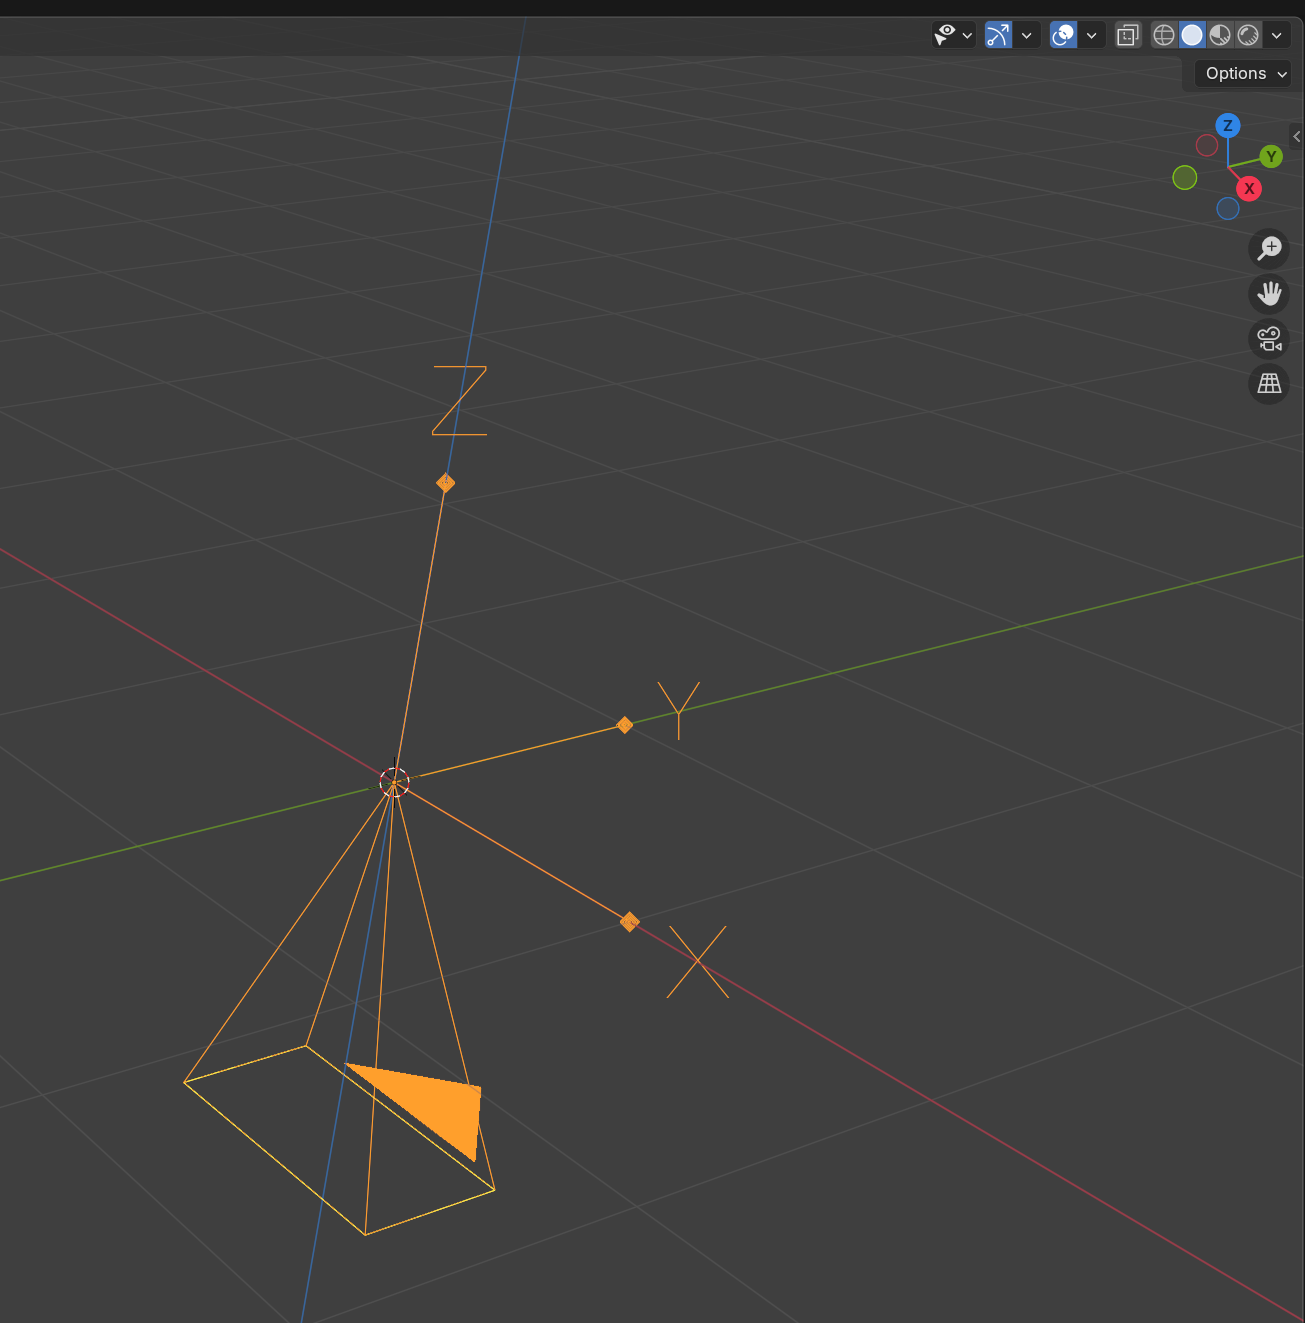Click the Zoom view magnifier icon

(1269, 248)
